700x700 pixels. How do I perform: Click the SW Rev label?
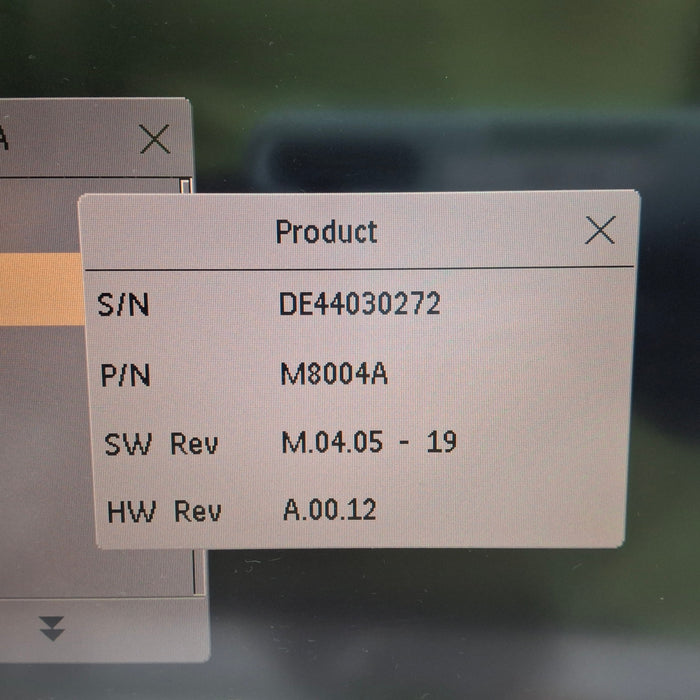(x=161, y=444)
